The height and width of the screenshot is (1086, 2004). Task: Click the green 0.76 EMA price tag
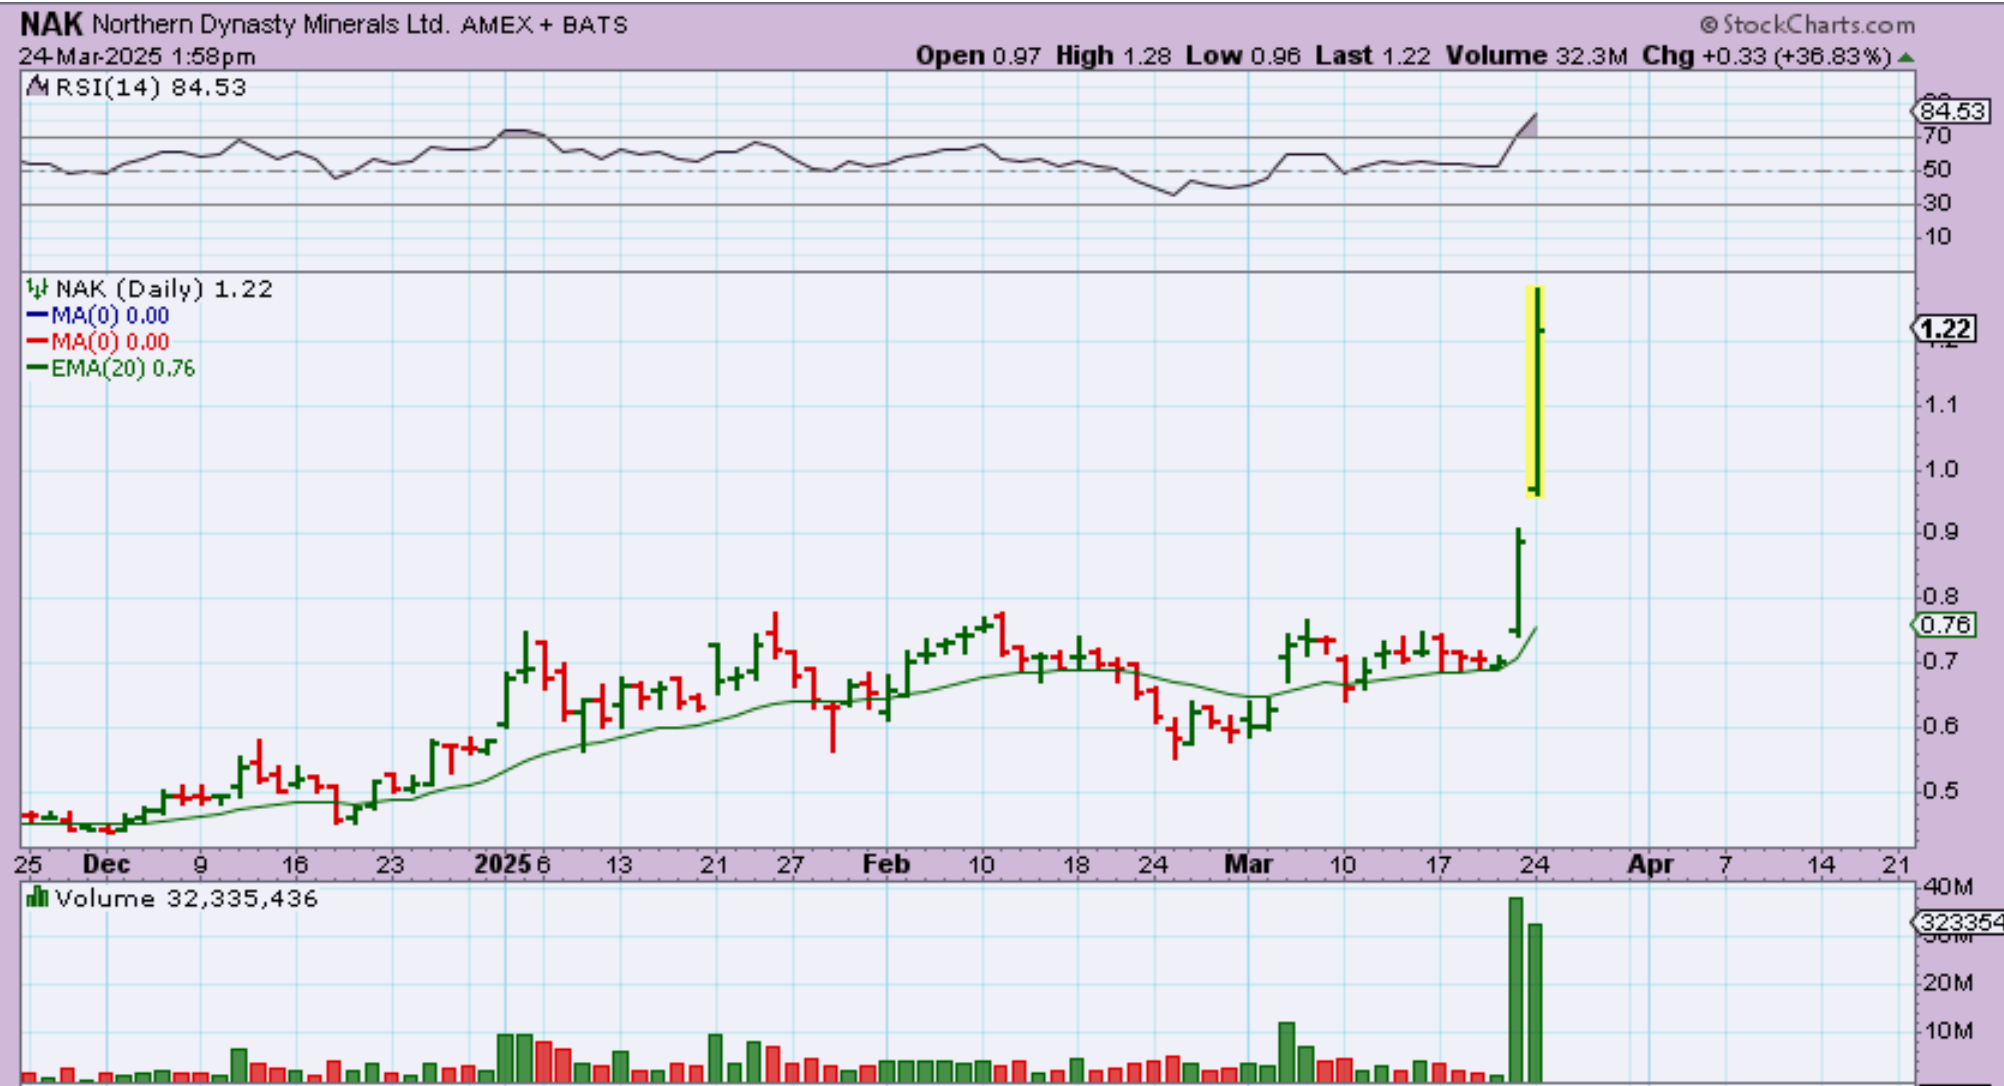pyautogui.click(x=1944, y=625)
